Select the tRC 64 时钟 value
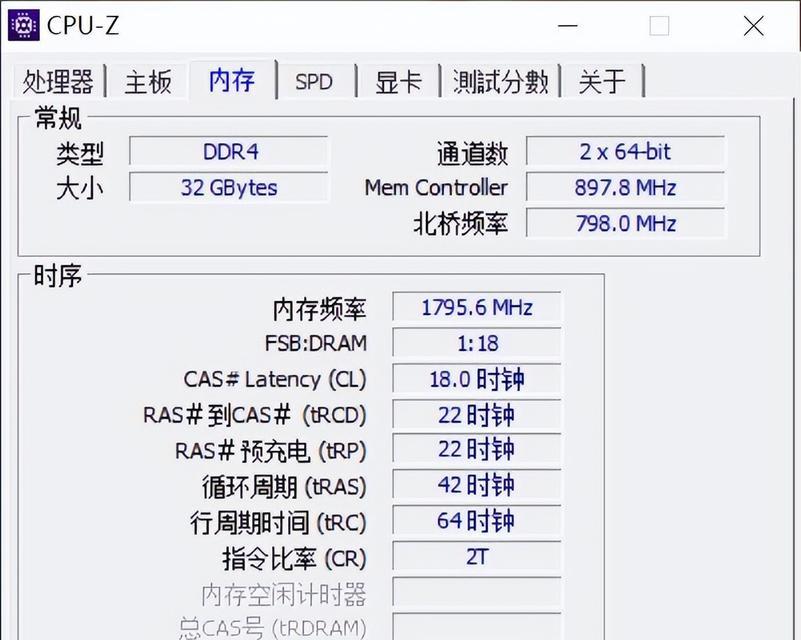This screenshot has height=640, width=801. [x=477, y=520]
